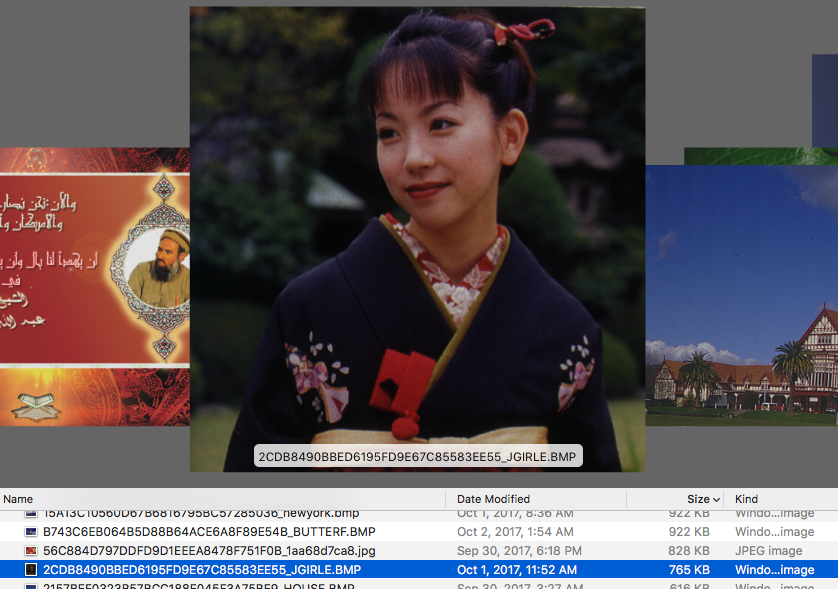This screenshot has height=589, width=838.
Task: Click the highlighted JGIRLE.BMP file name in list
Action: (201, 570)
